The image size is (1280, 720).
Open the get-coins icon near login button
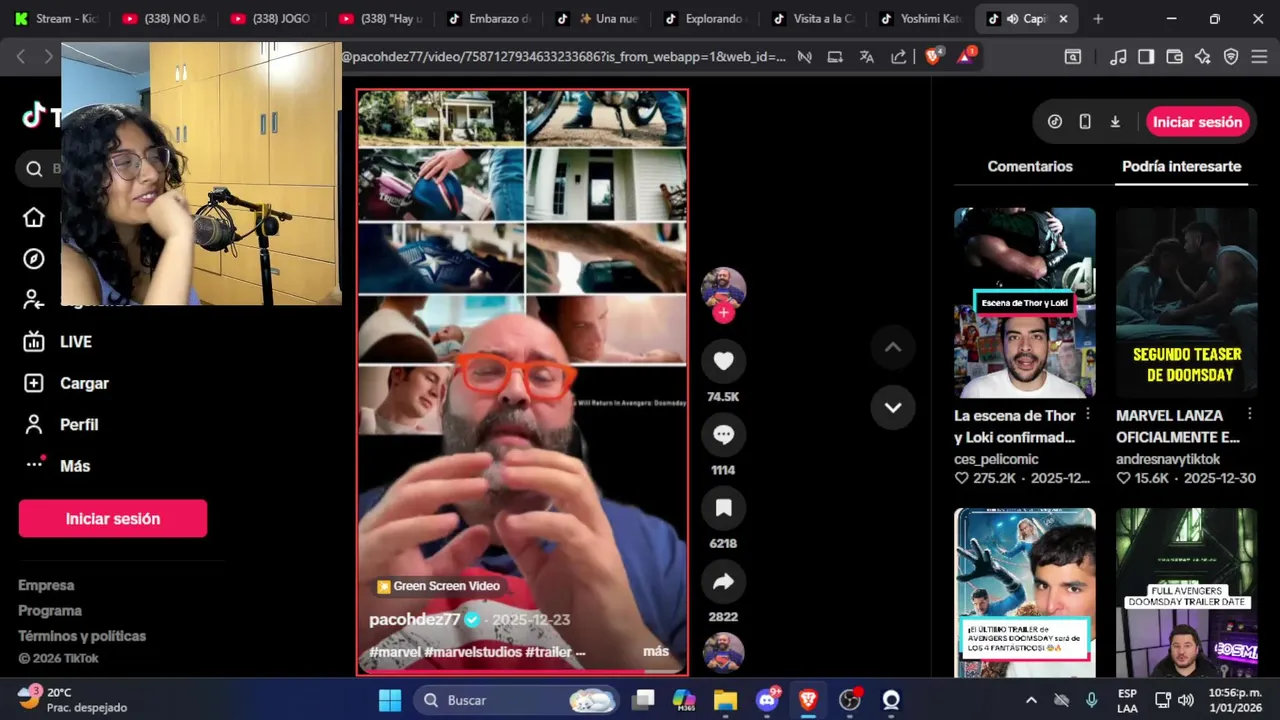click(x=1055, y=122)
